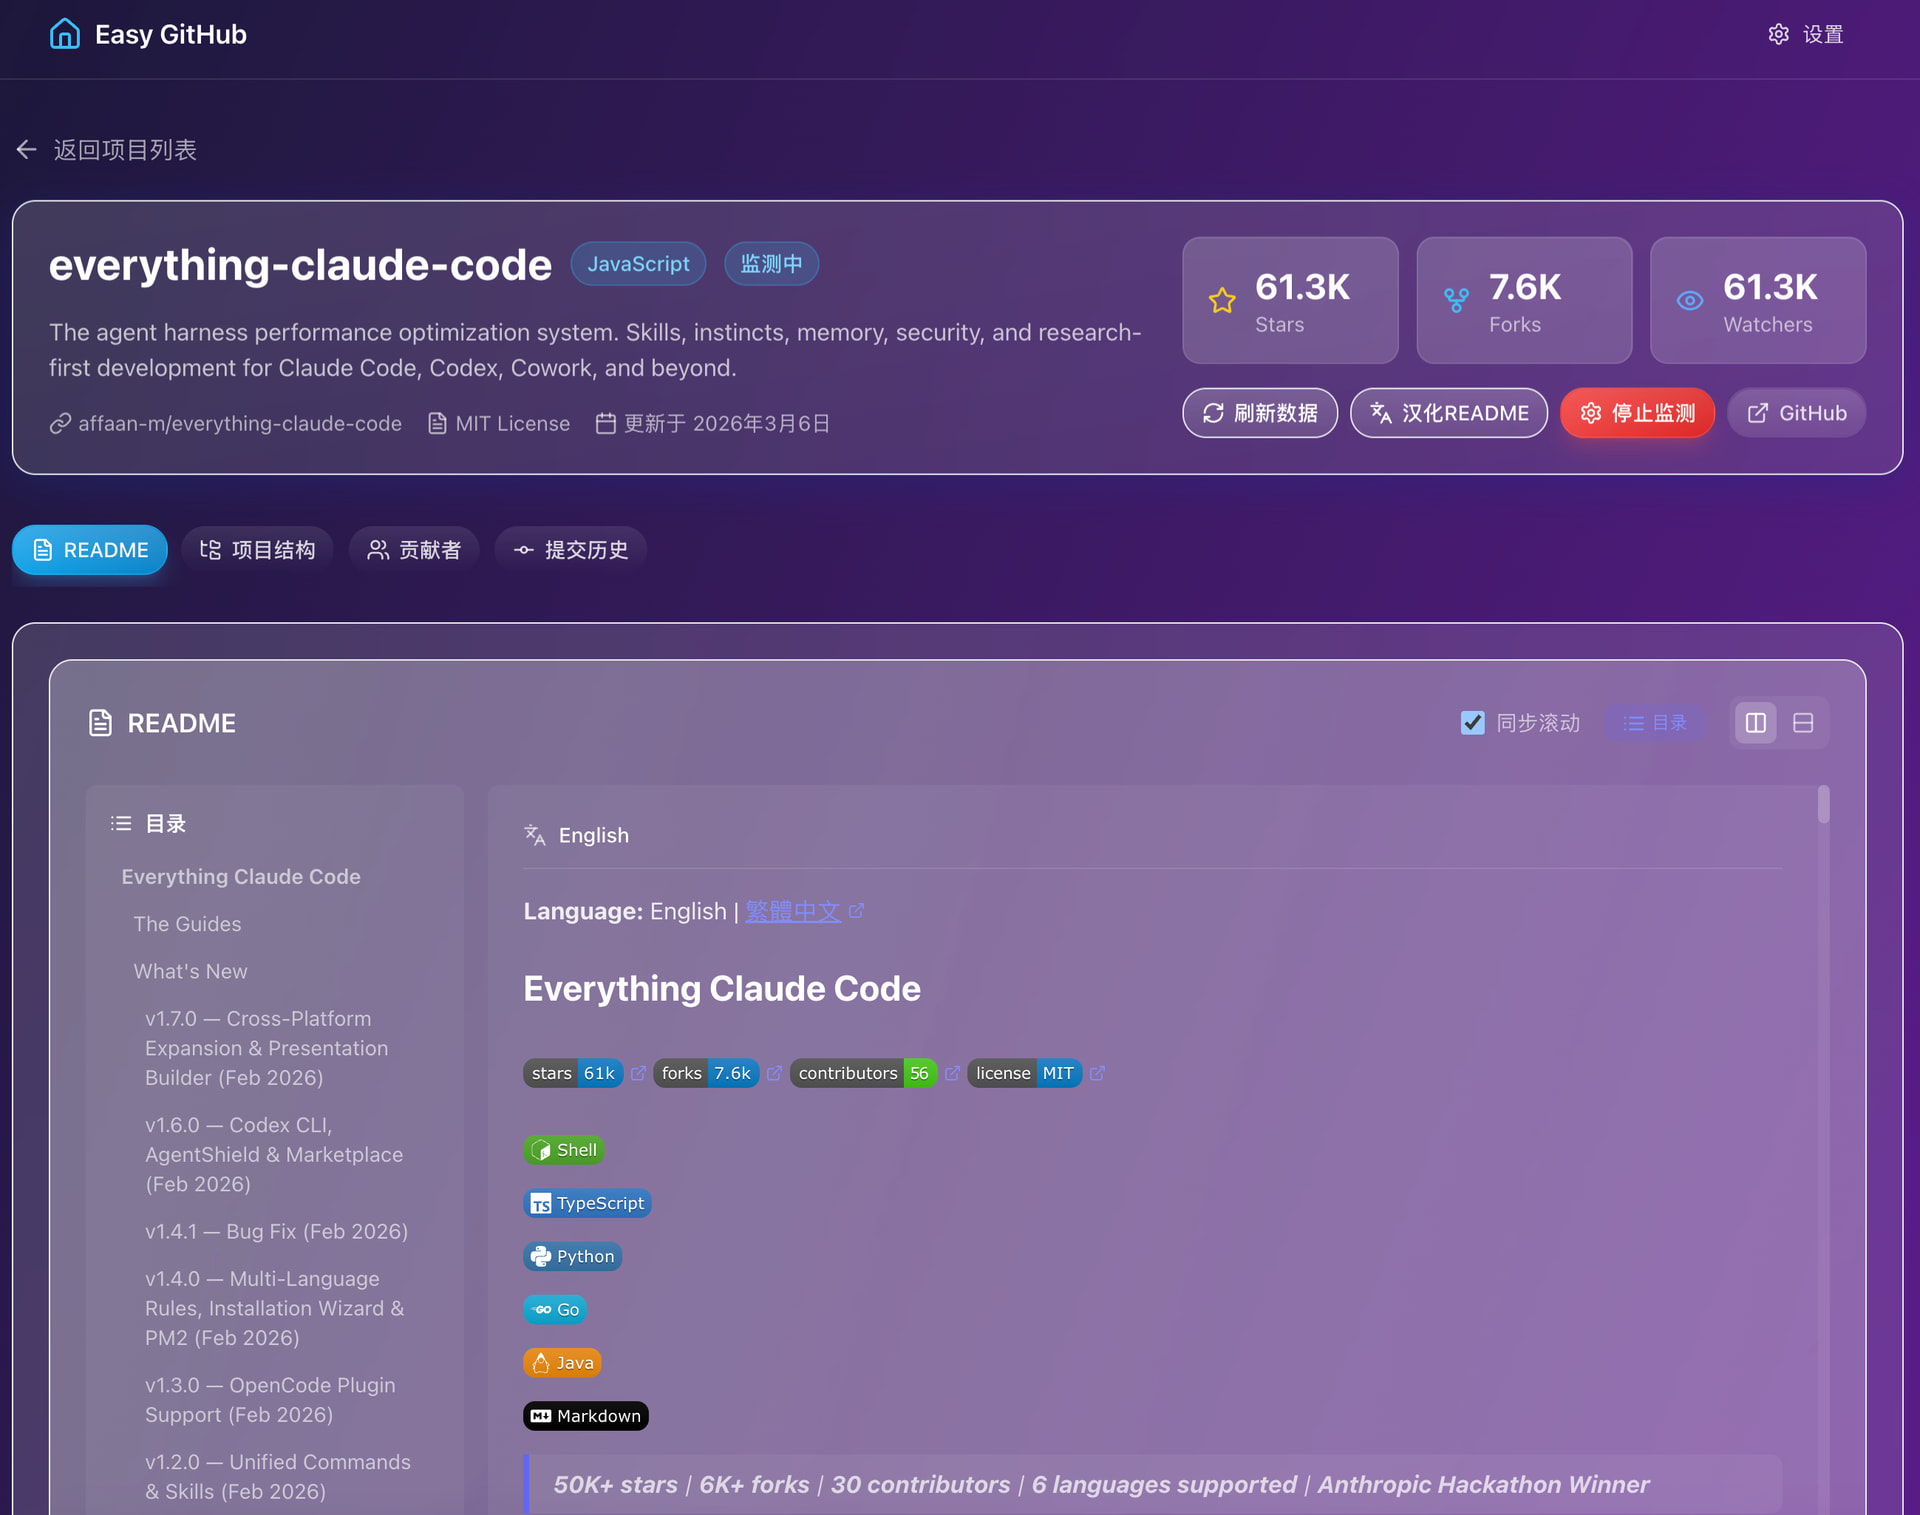Image resolution: width=1920 pixels, height=1515 pixels.
Task: Click the everything-claude-code project title
Action: (x=300, y=264)
